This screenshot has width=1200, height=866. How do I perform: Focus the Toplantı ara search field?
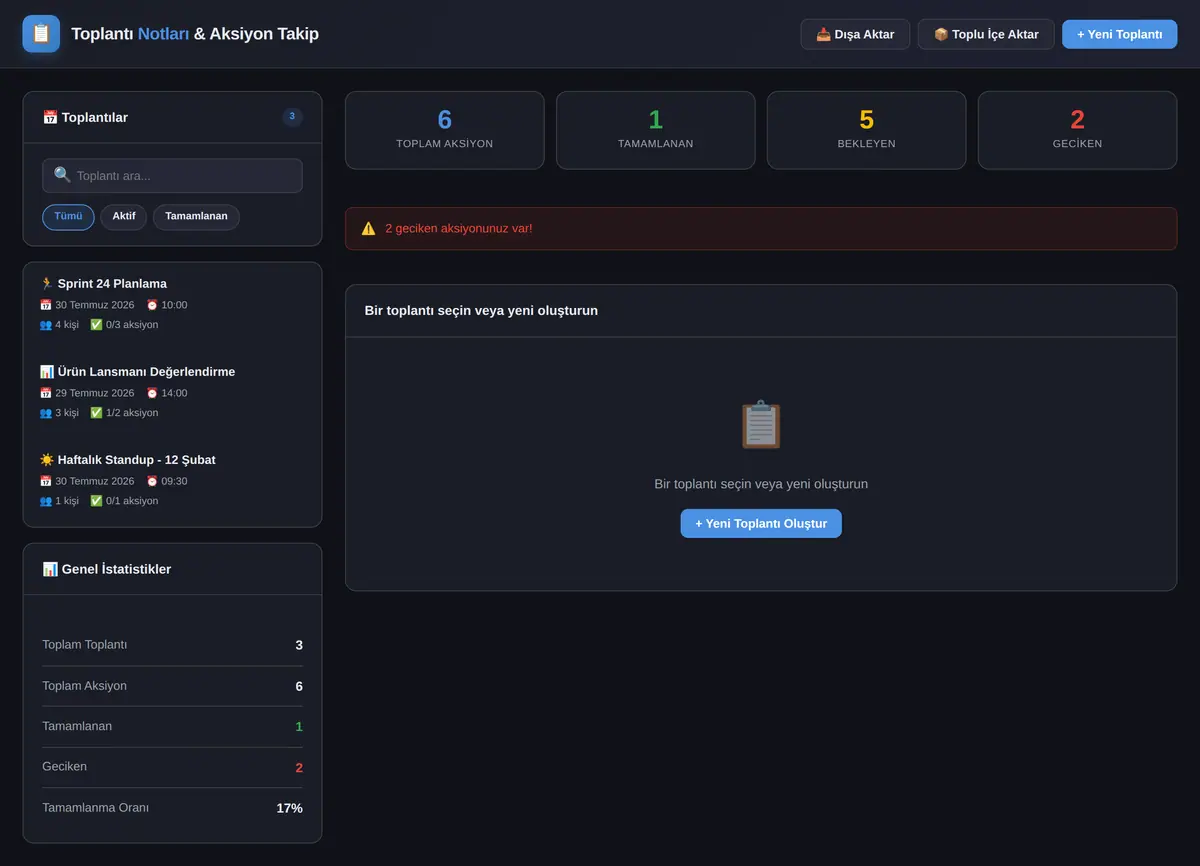tap(172, 176)
